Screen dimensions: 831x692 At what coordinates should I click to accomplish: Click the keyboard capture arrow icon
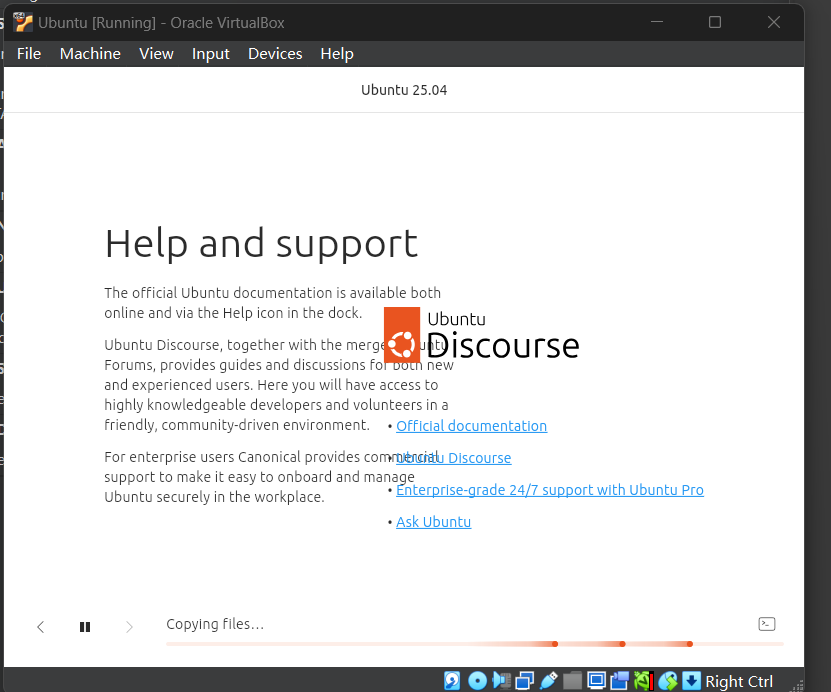pyautogui.click(x=691, y=680)
